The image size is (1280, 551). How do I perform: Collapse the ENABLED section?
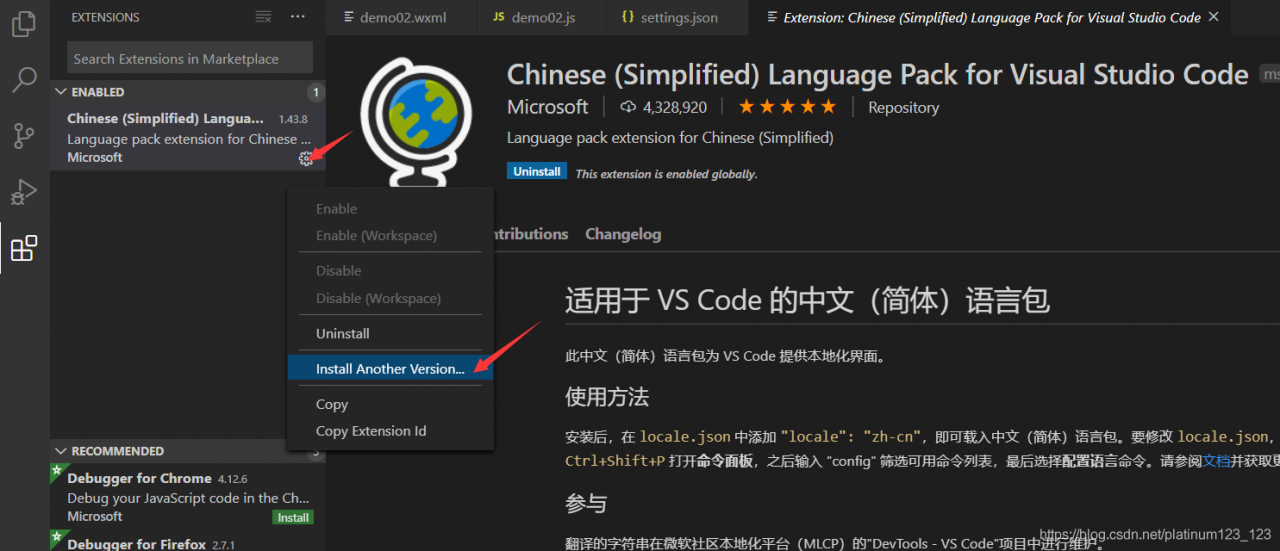61,92
